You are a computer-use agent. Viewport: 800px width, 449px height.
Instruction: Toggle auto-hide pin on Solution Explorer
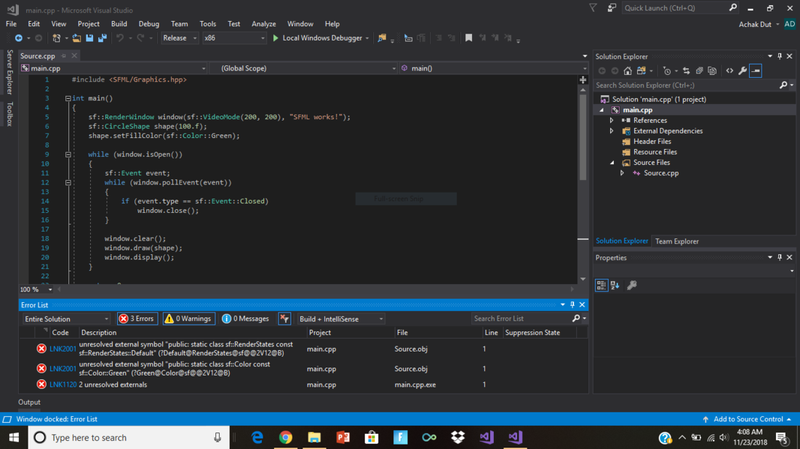[x=780, y=56]
